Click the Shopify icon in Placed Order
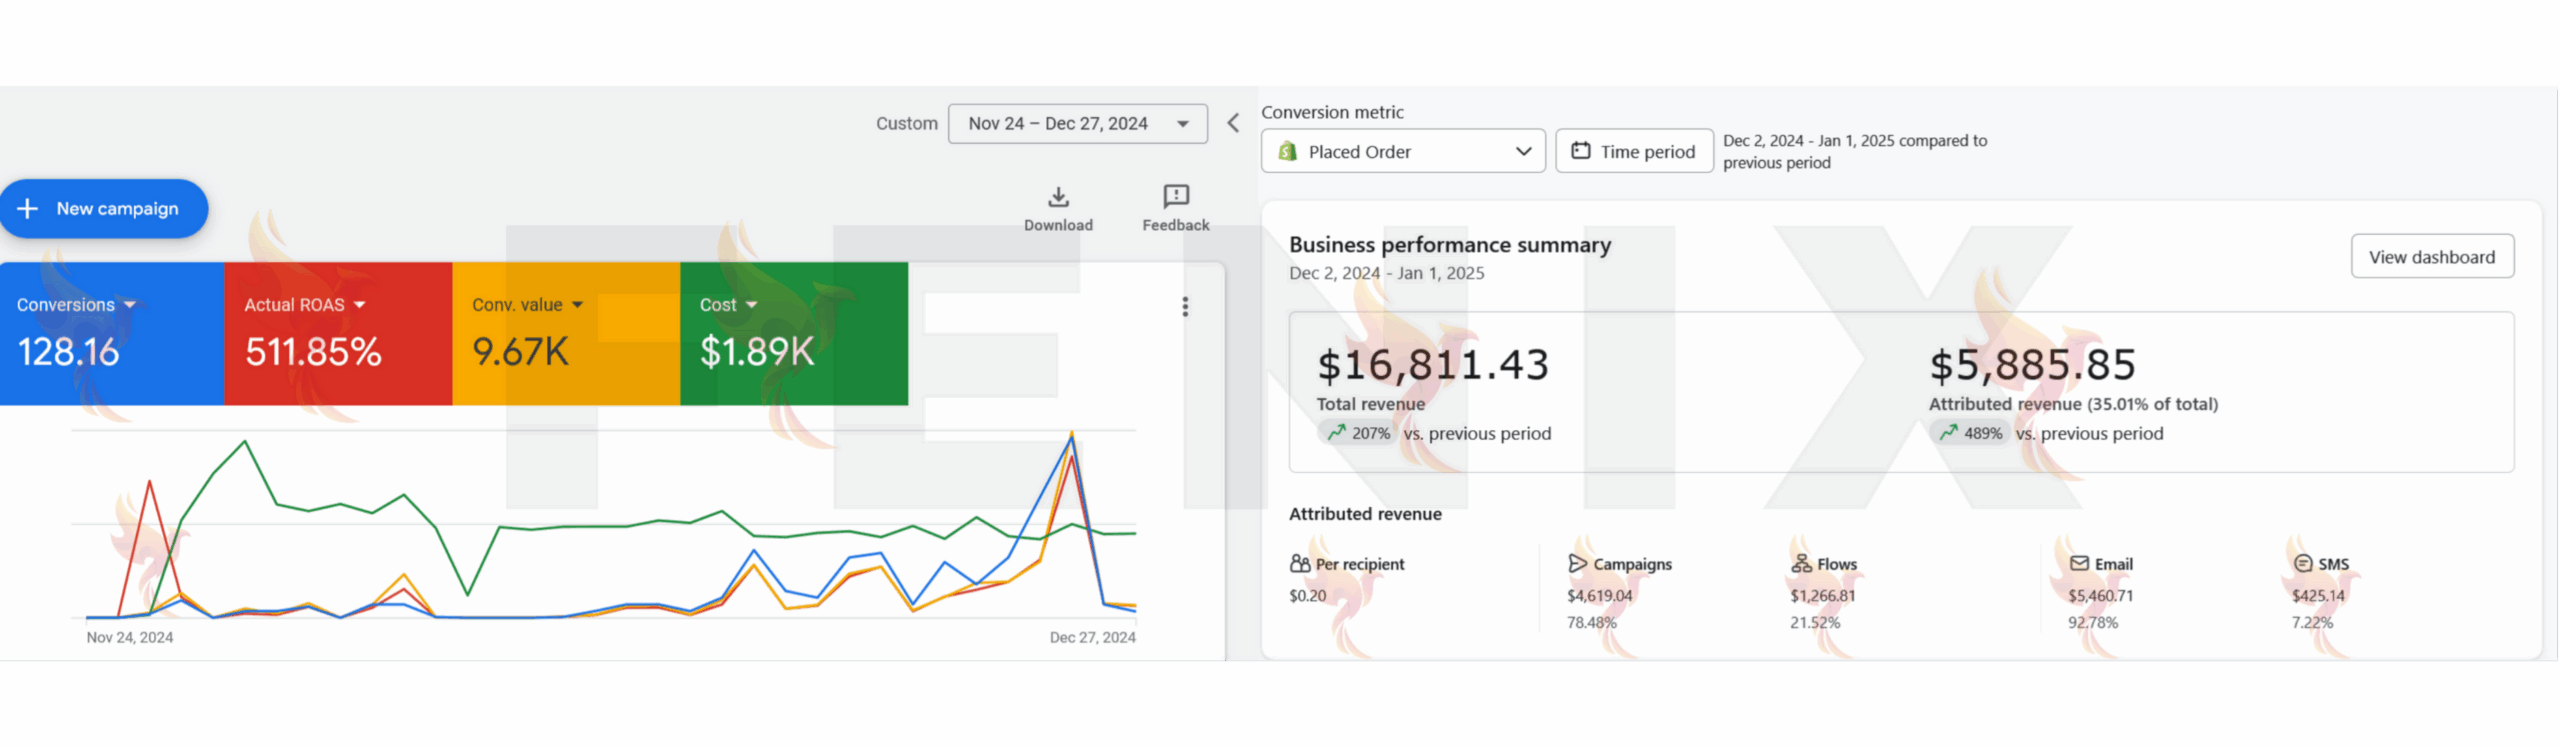The width and height of the screenshot is (2560, 747). tap(1288, 151)
